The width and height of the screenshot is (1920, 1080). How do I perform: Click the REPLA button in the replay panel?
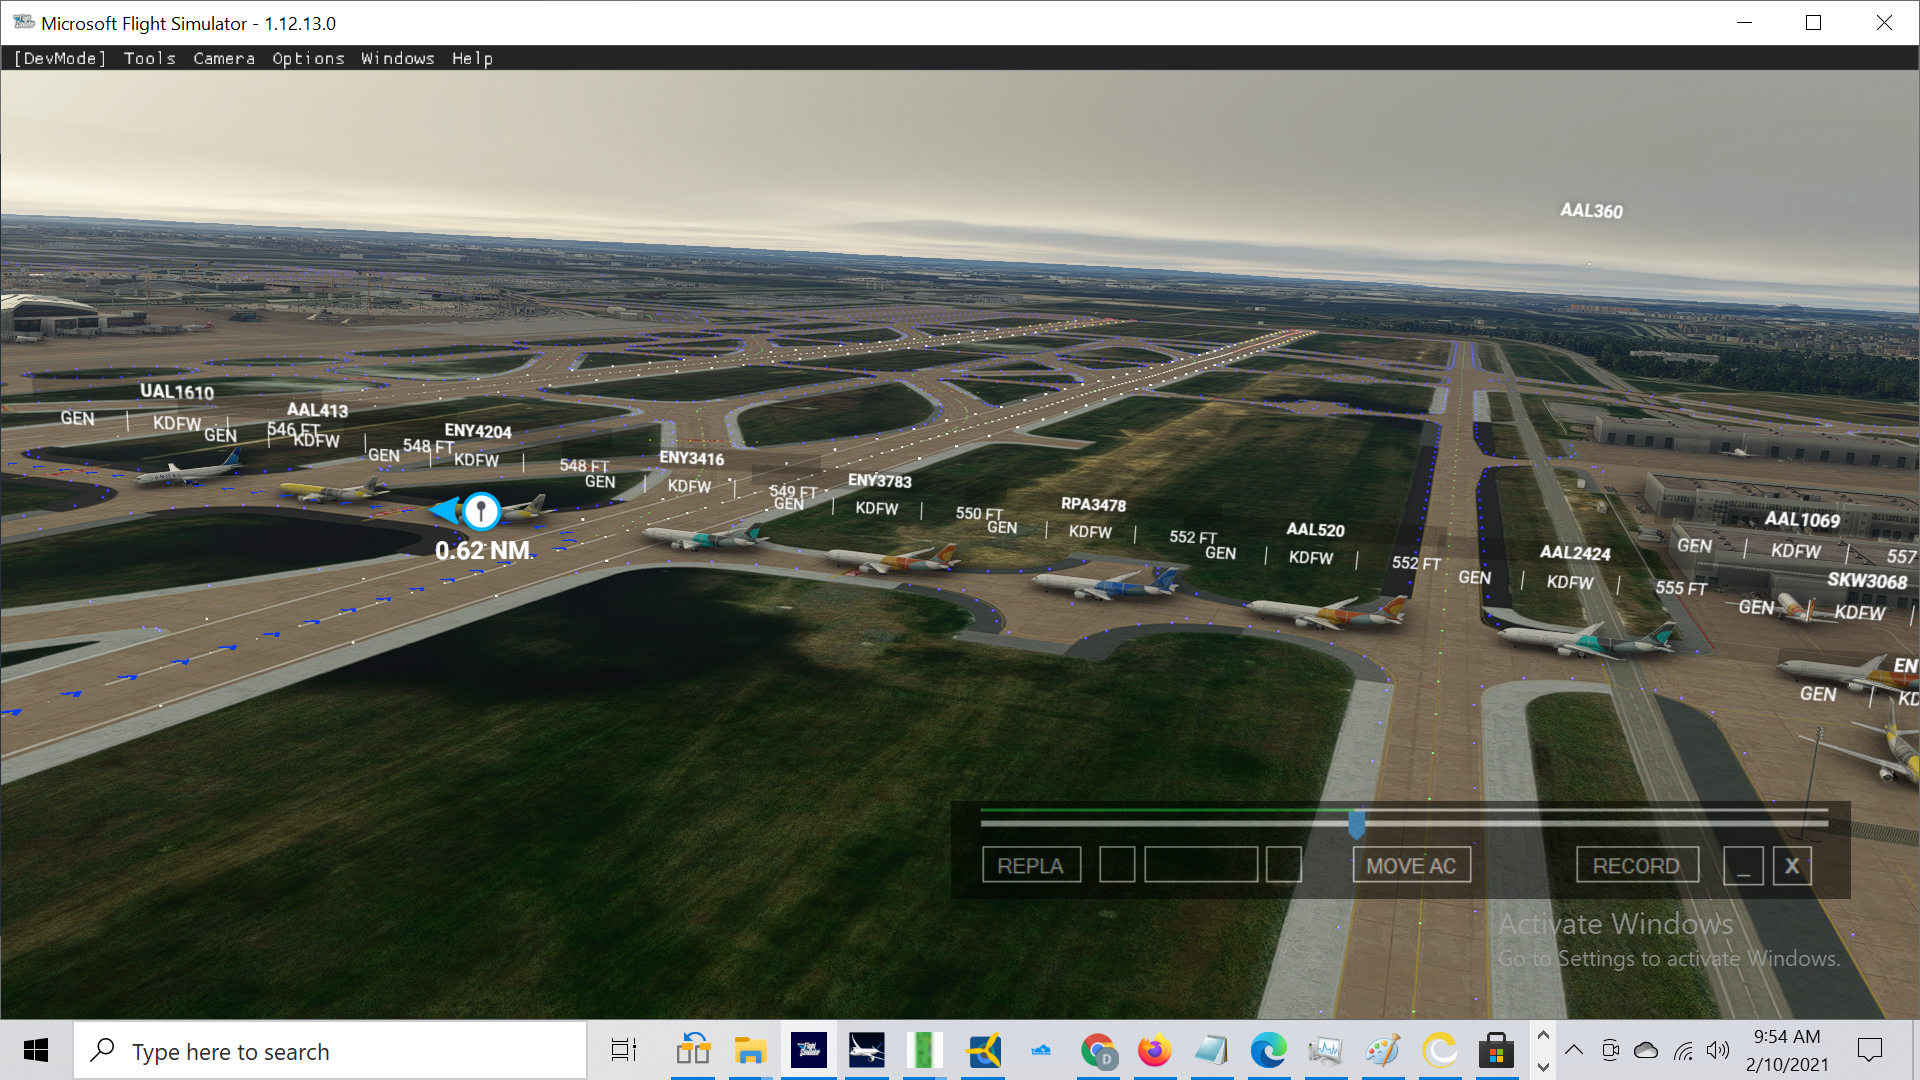click(x=1031, y=865)
